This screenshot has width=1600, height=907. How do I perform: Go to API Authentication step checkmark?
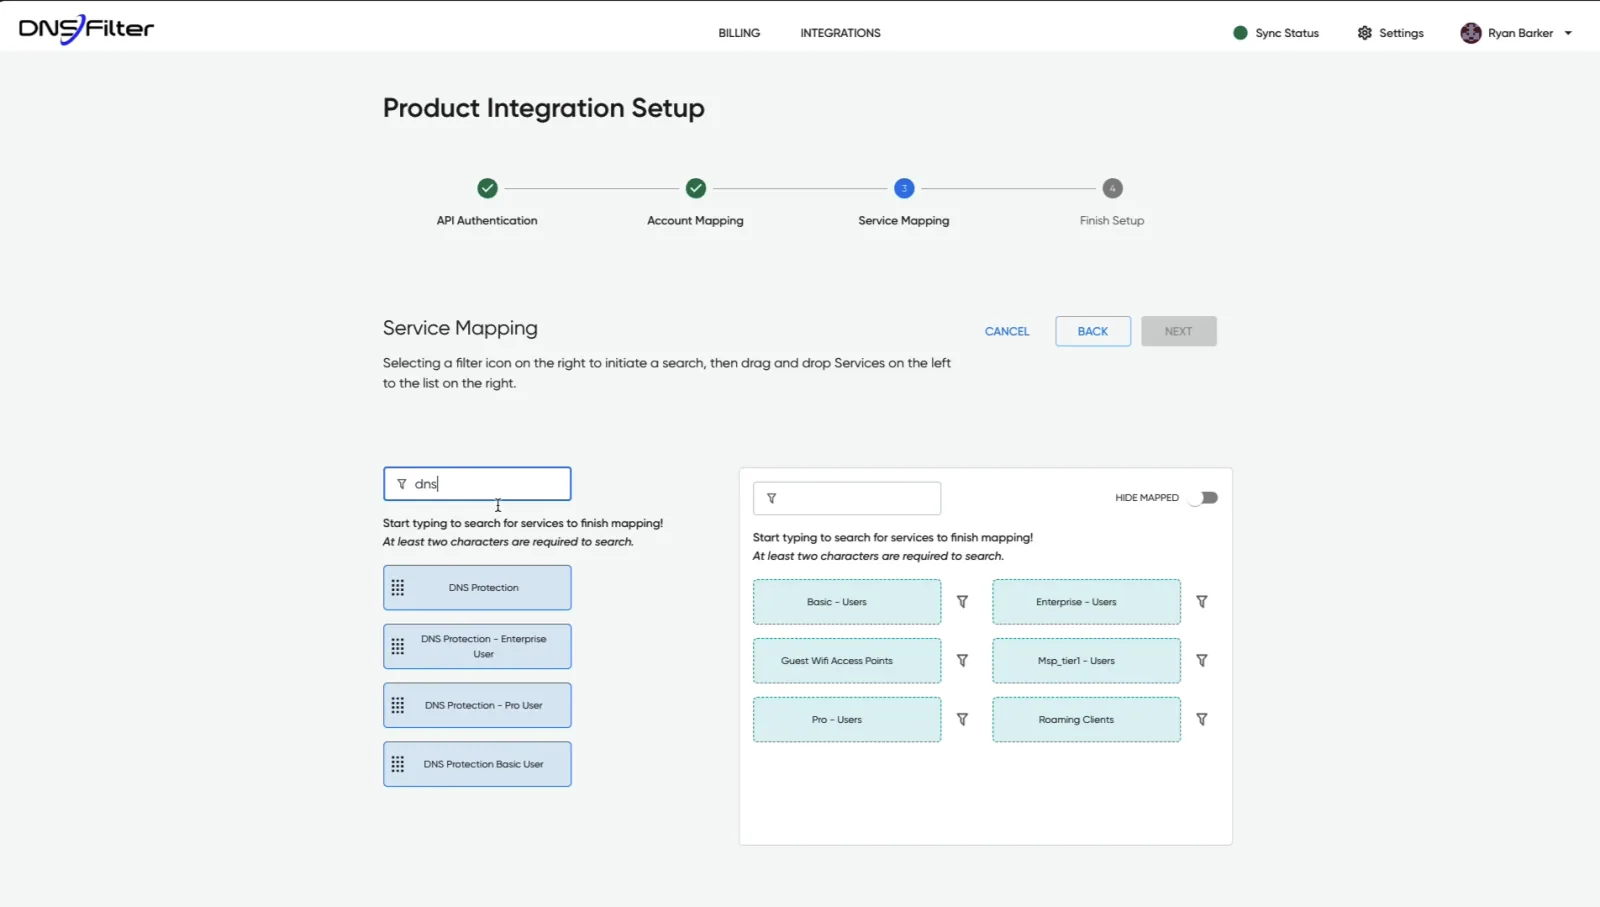(x=487, y=188)
